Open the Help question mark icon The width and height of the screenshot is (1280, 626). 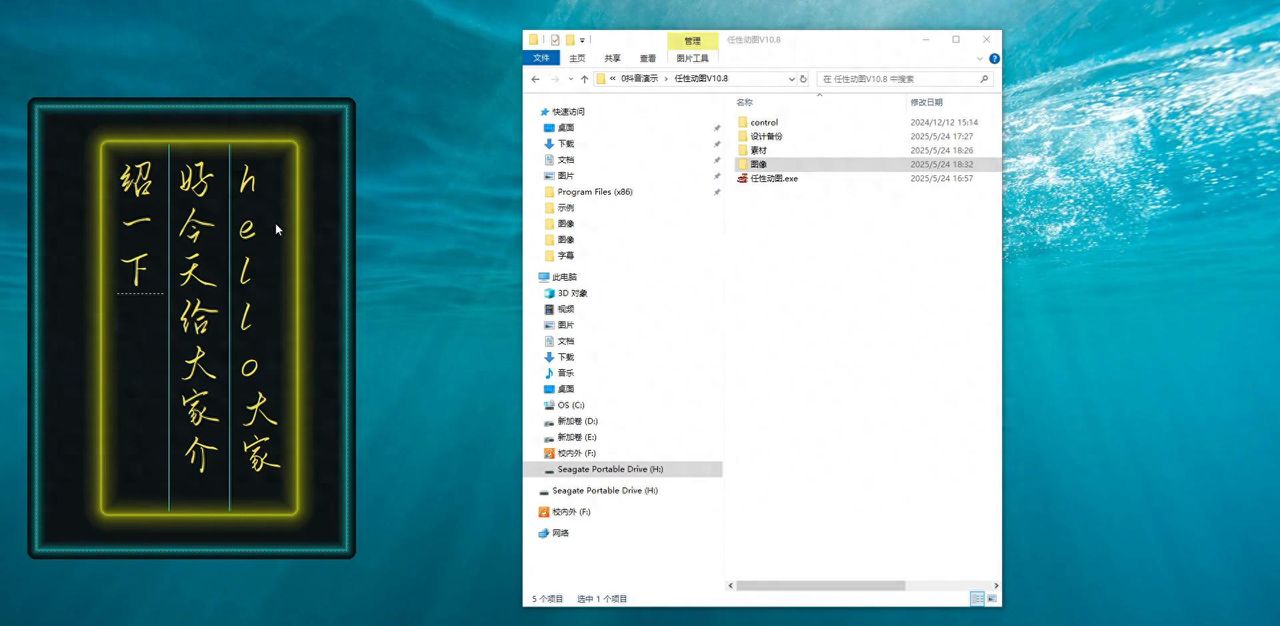pos(994,59)
